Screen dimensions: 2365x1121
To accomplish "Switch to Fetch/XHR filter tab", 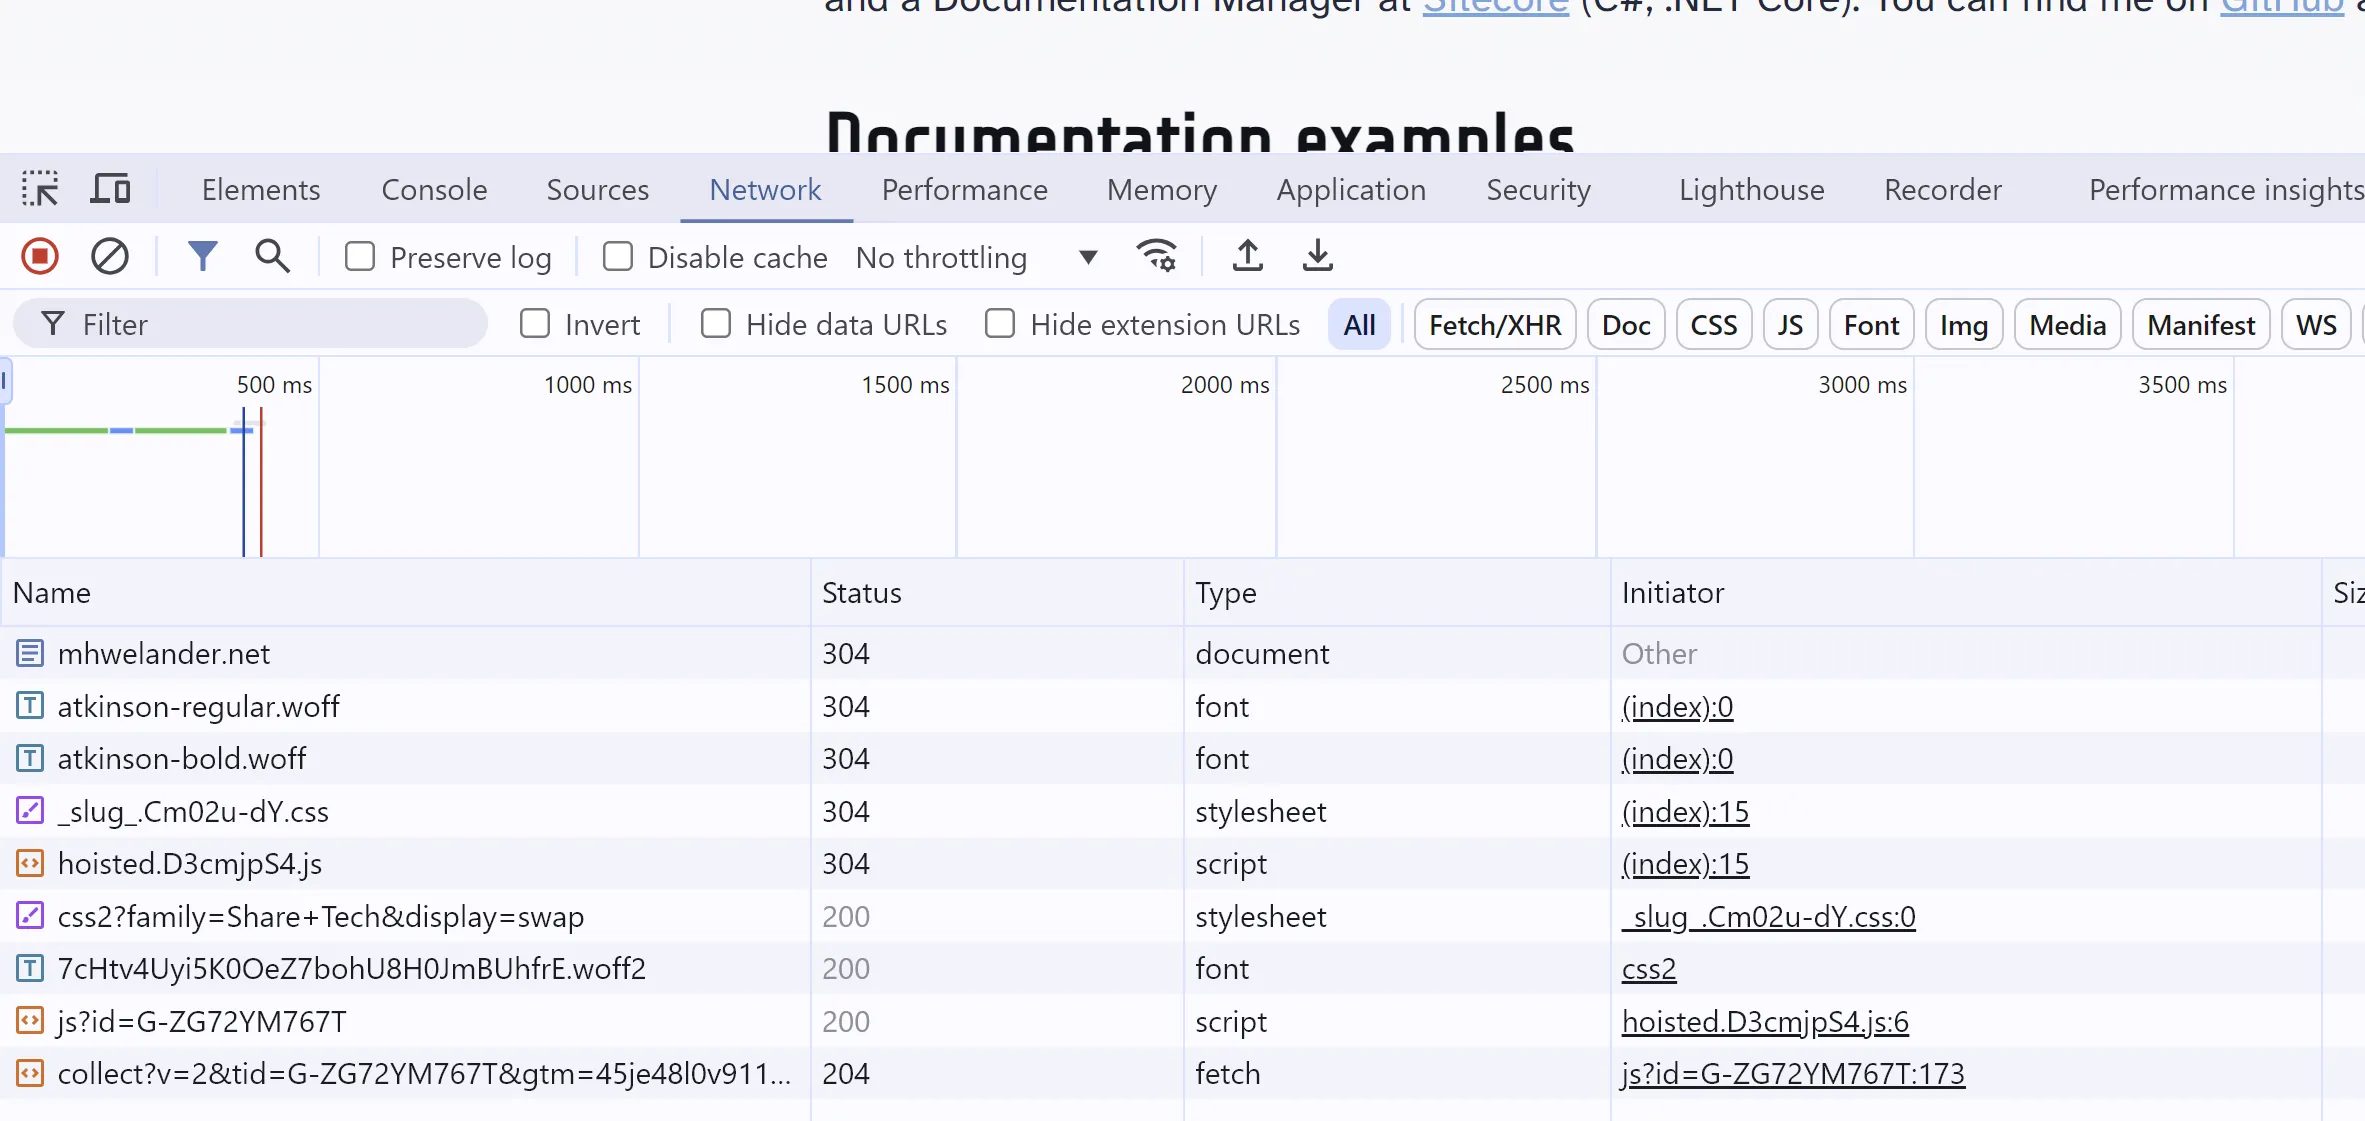I will coord(1495,324).
